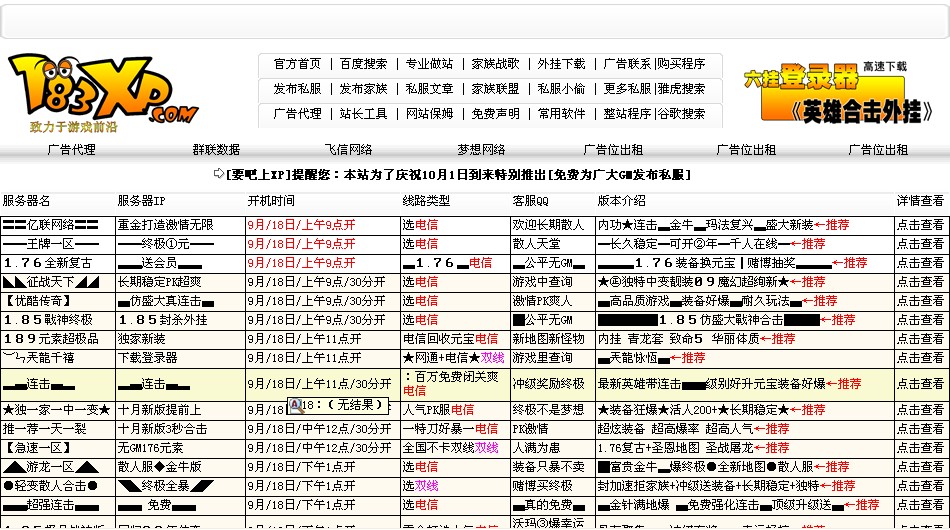Image resolution: width=950 pixels, height=530 pixels.
Task: Click the 群联数据 sponsor link
Action: 216,150
